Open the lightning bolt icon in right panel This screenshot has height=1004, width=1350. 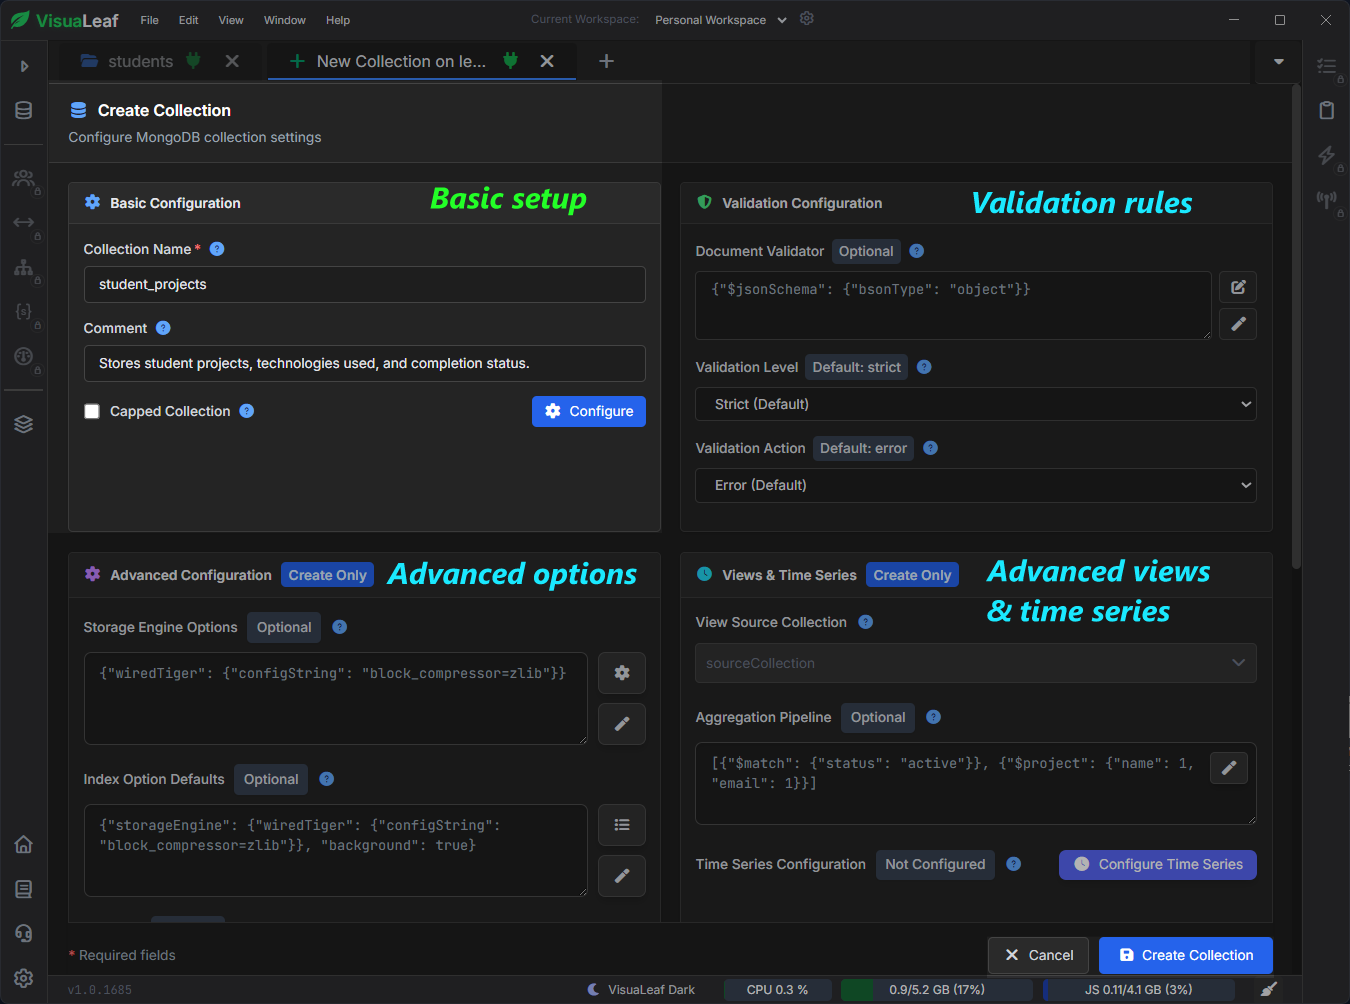[1327, 155]
